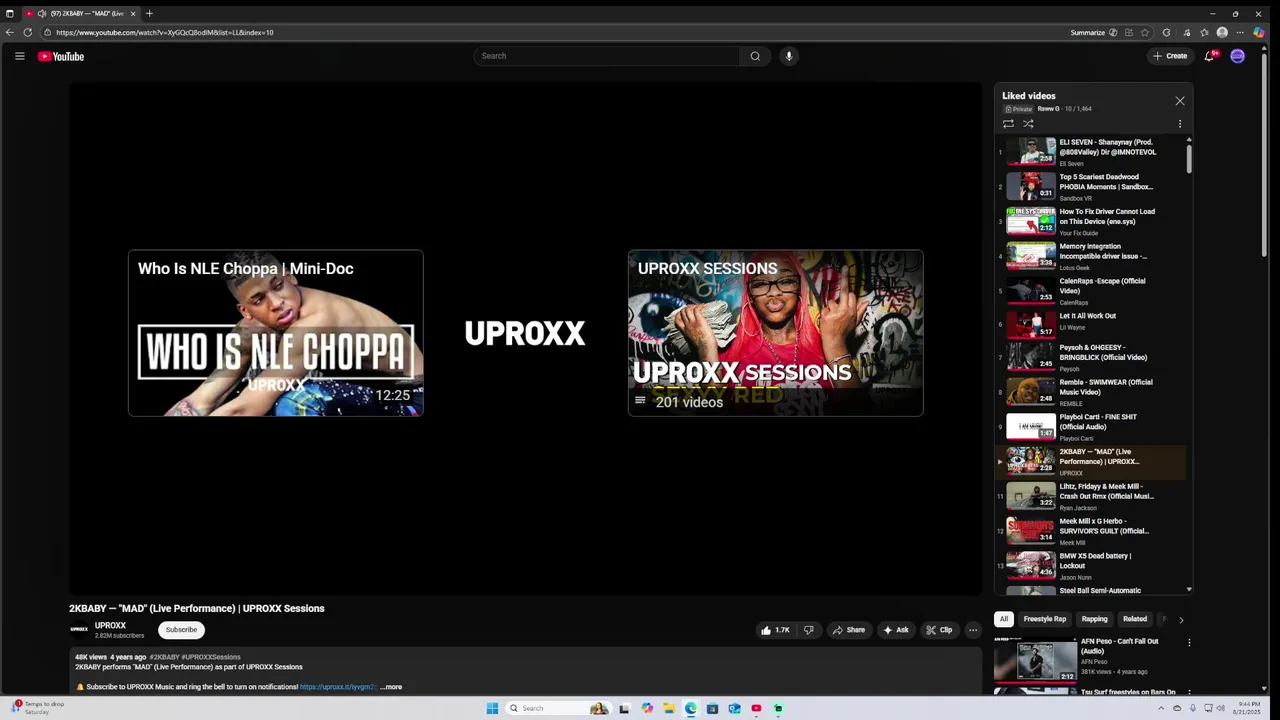
Task: Play How To Fix Driver Cannot Load
Action: pyautogui.click(x=1091, y=222)
